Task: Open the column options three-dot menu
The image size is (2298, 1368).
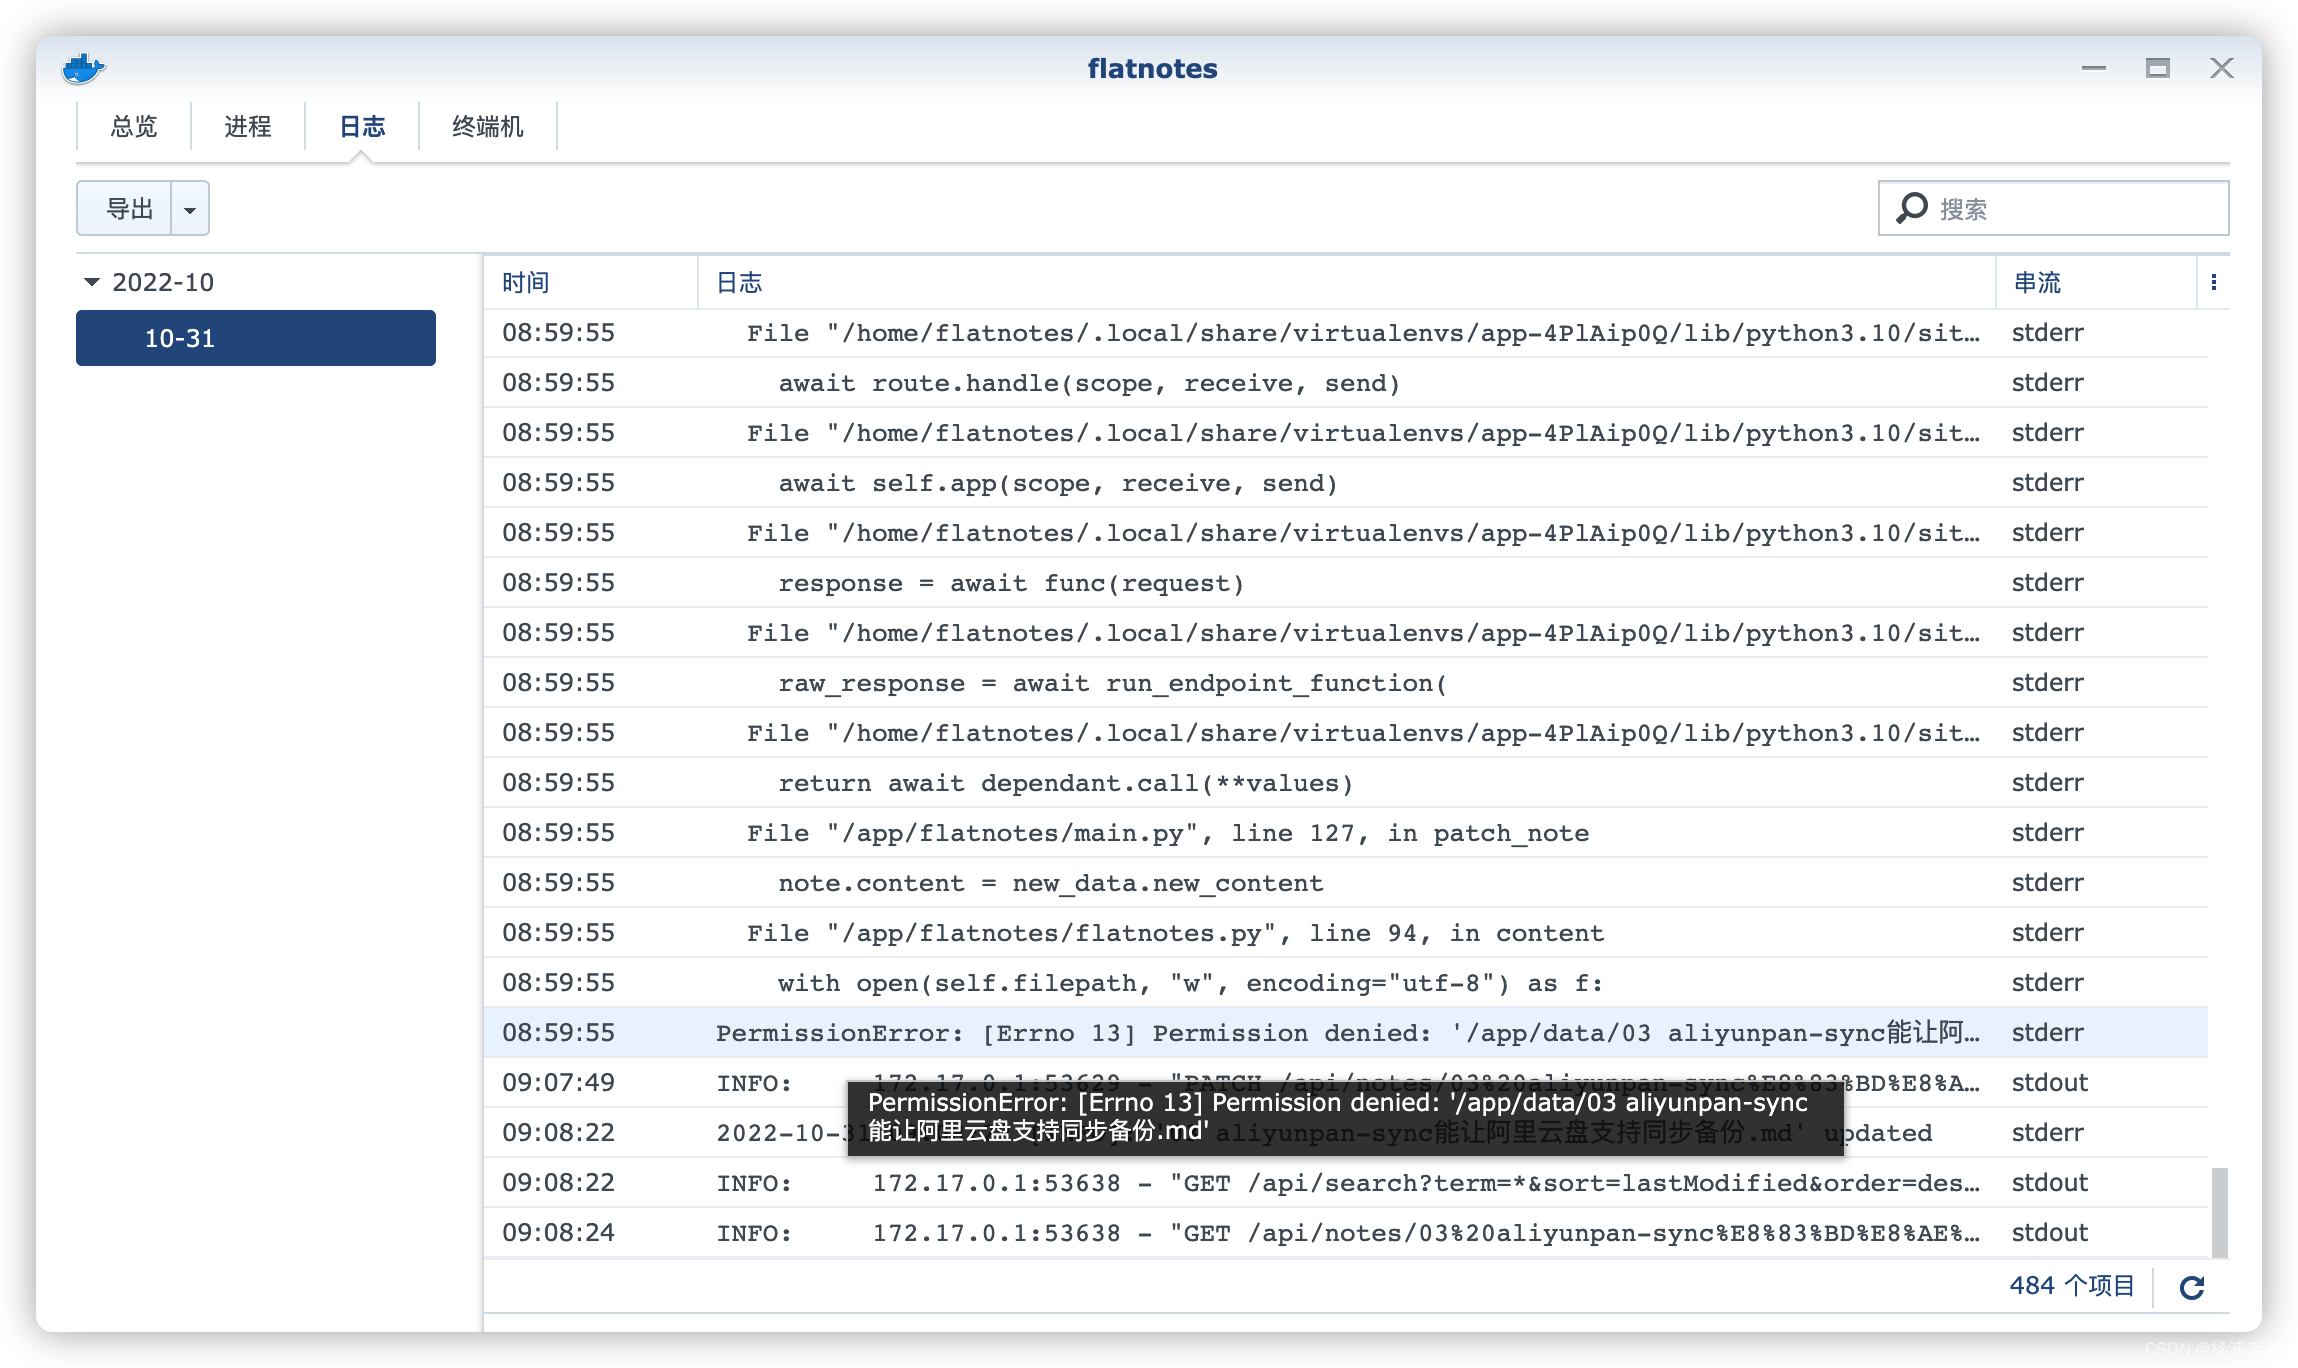Action: (x=2214, y=283)
